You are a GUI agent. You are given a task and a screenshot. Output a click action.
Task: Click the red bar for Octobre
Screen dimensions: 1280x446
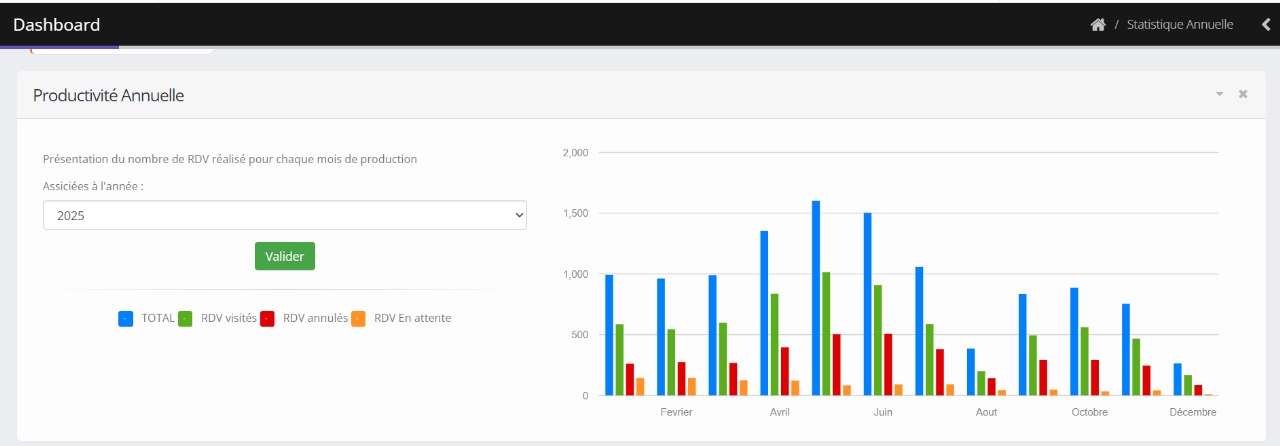tap(1095, 378)
